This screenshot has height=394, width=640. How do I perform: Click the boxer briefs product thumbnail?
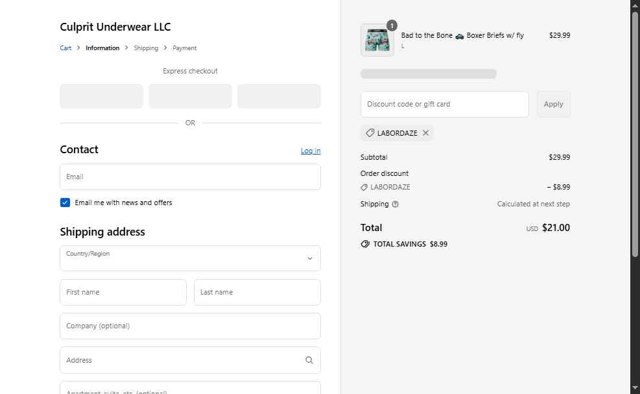[x=377, y=40]
